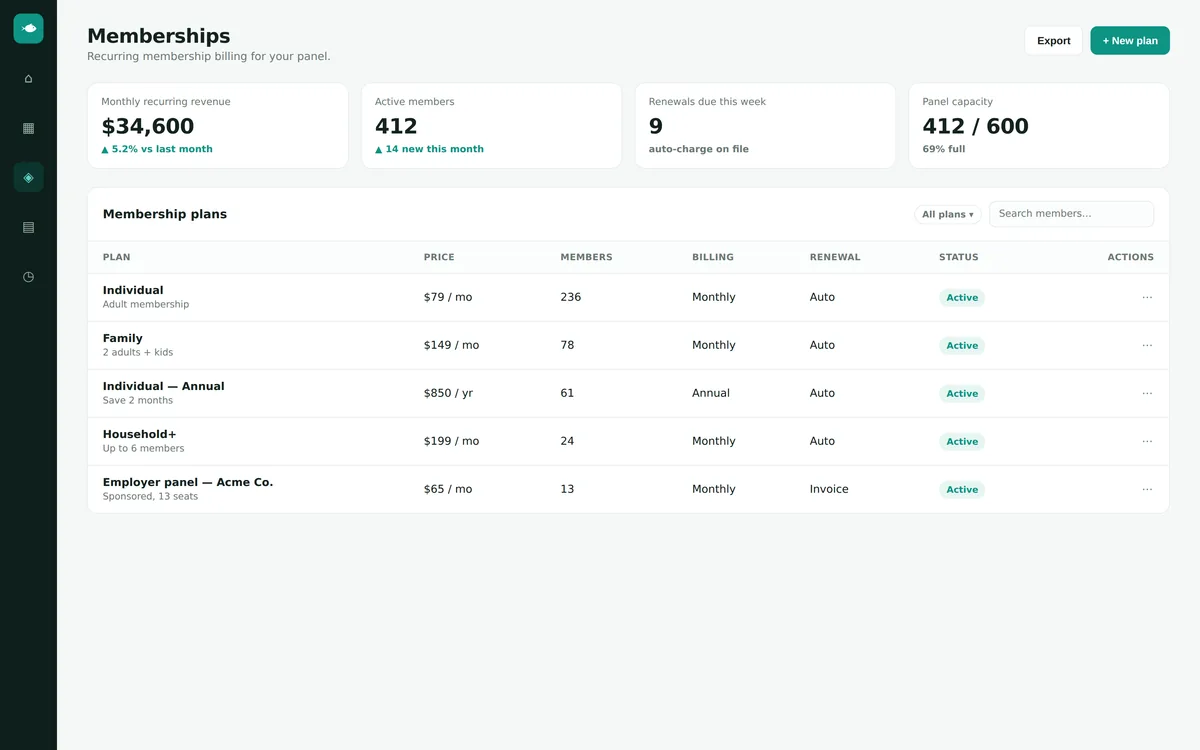Sort by the MEMBERS column header

pos(586,257)
